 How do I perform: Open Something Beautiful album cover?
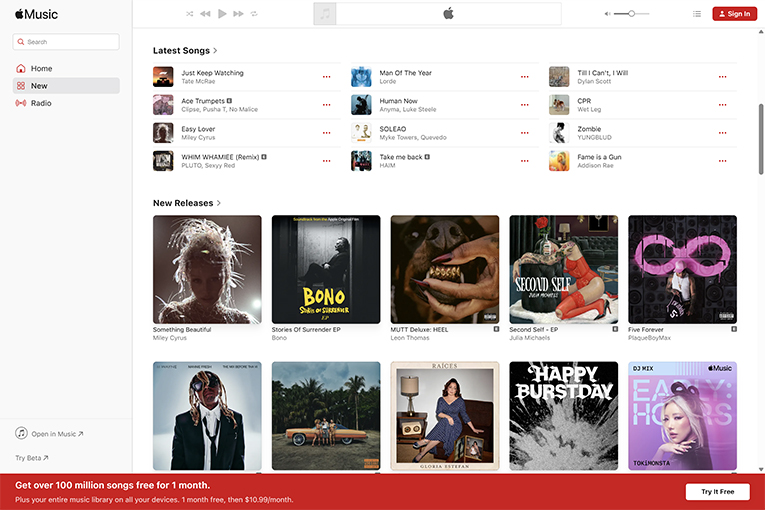207,269
